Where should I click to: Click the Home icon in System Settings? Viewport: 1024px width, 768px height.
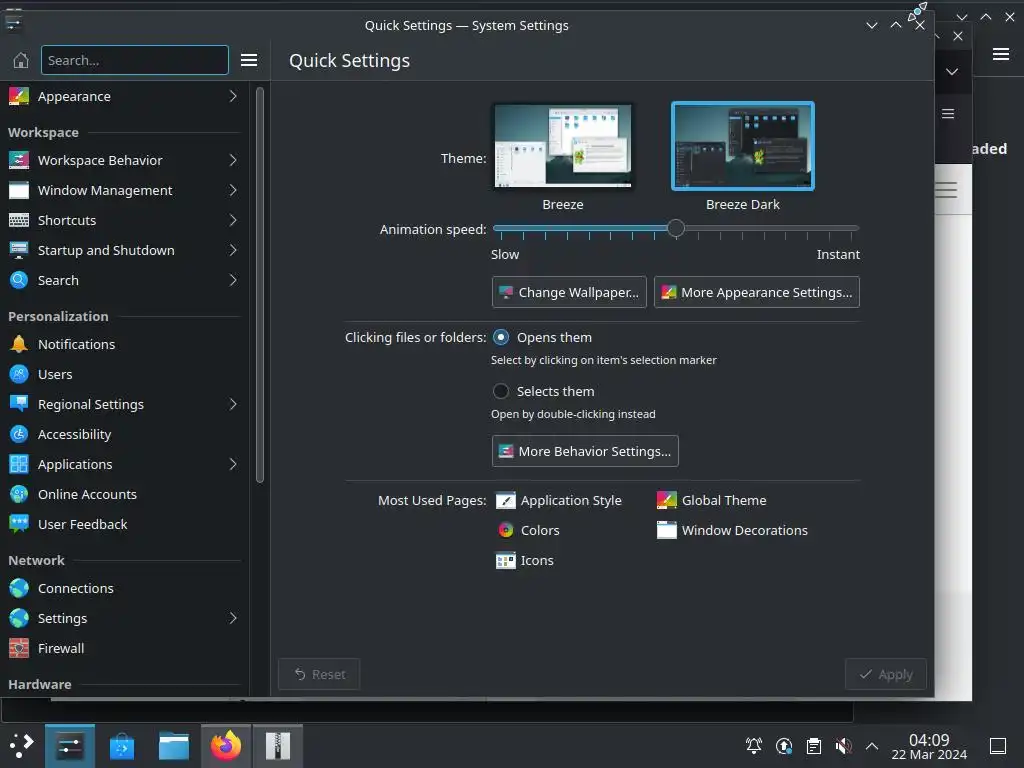point(21,60)
